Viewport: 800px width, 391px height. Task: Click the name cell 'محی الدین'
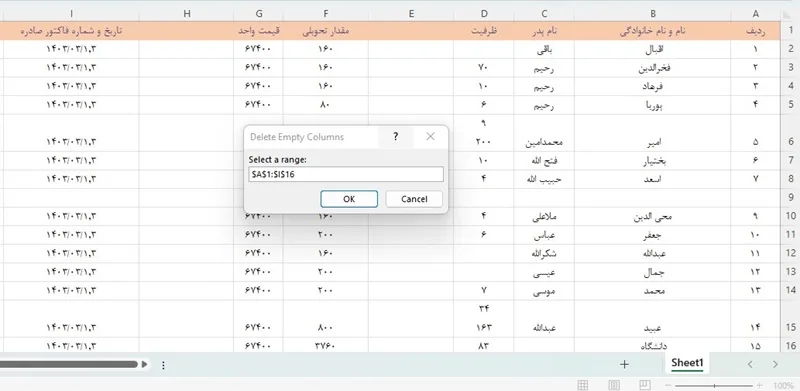[x=653, y=216]
